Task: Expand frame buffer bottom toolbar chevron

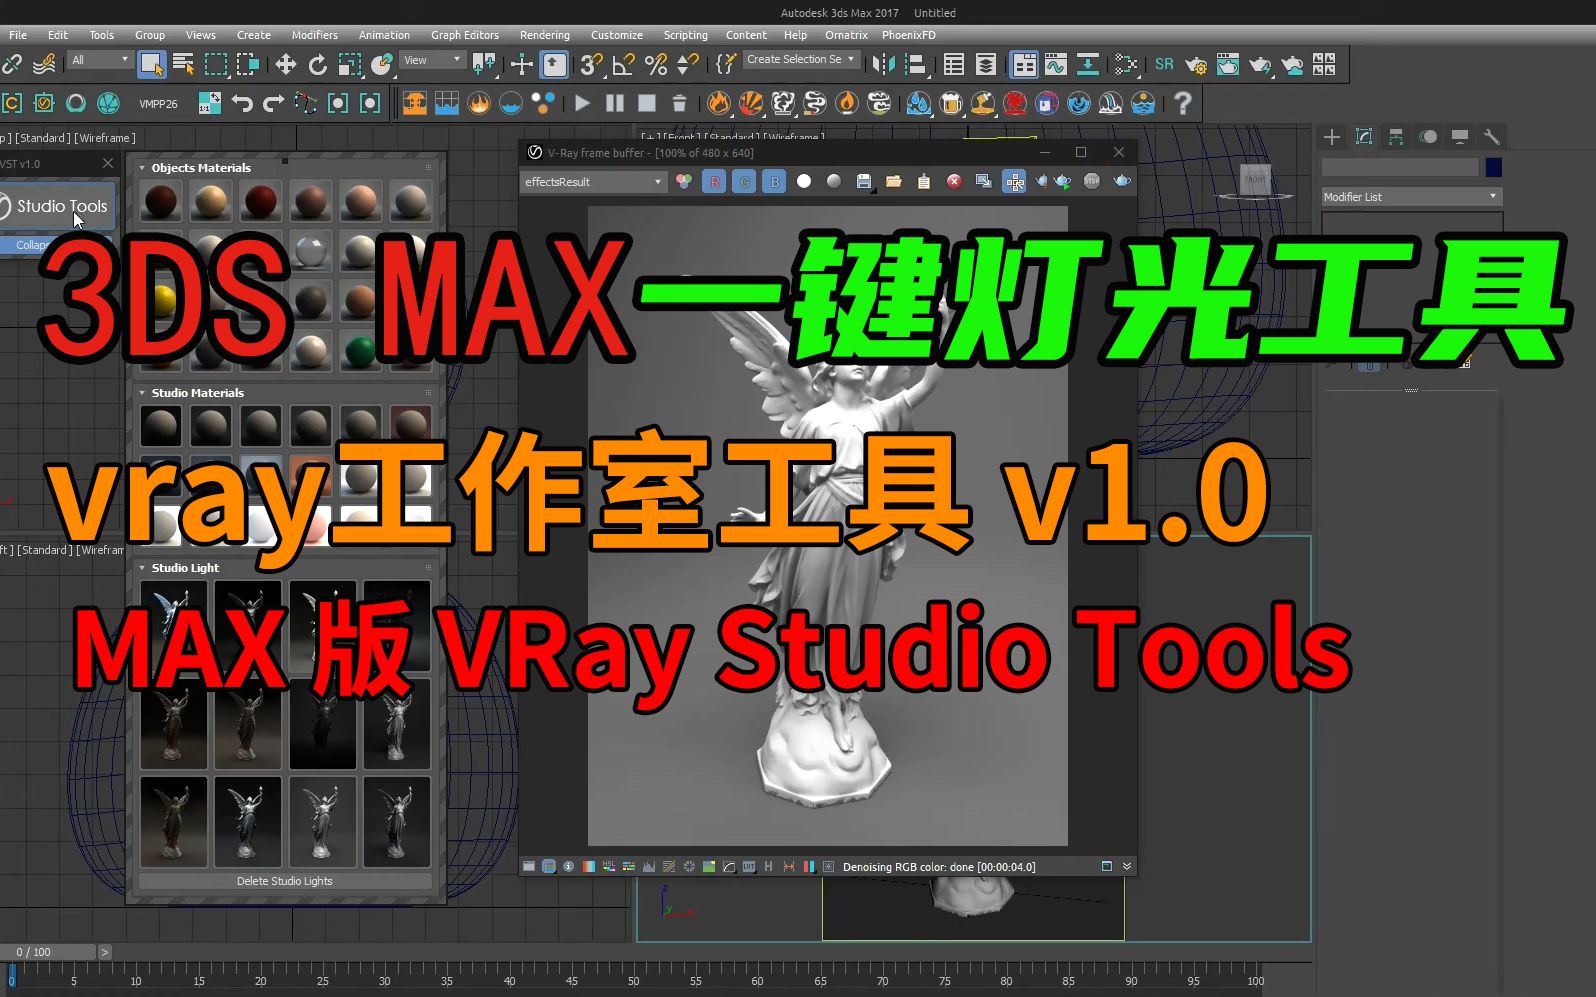Action: [x=1127, y=866]
